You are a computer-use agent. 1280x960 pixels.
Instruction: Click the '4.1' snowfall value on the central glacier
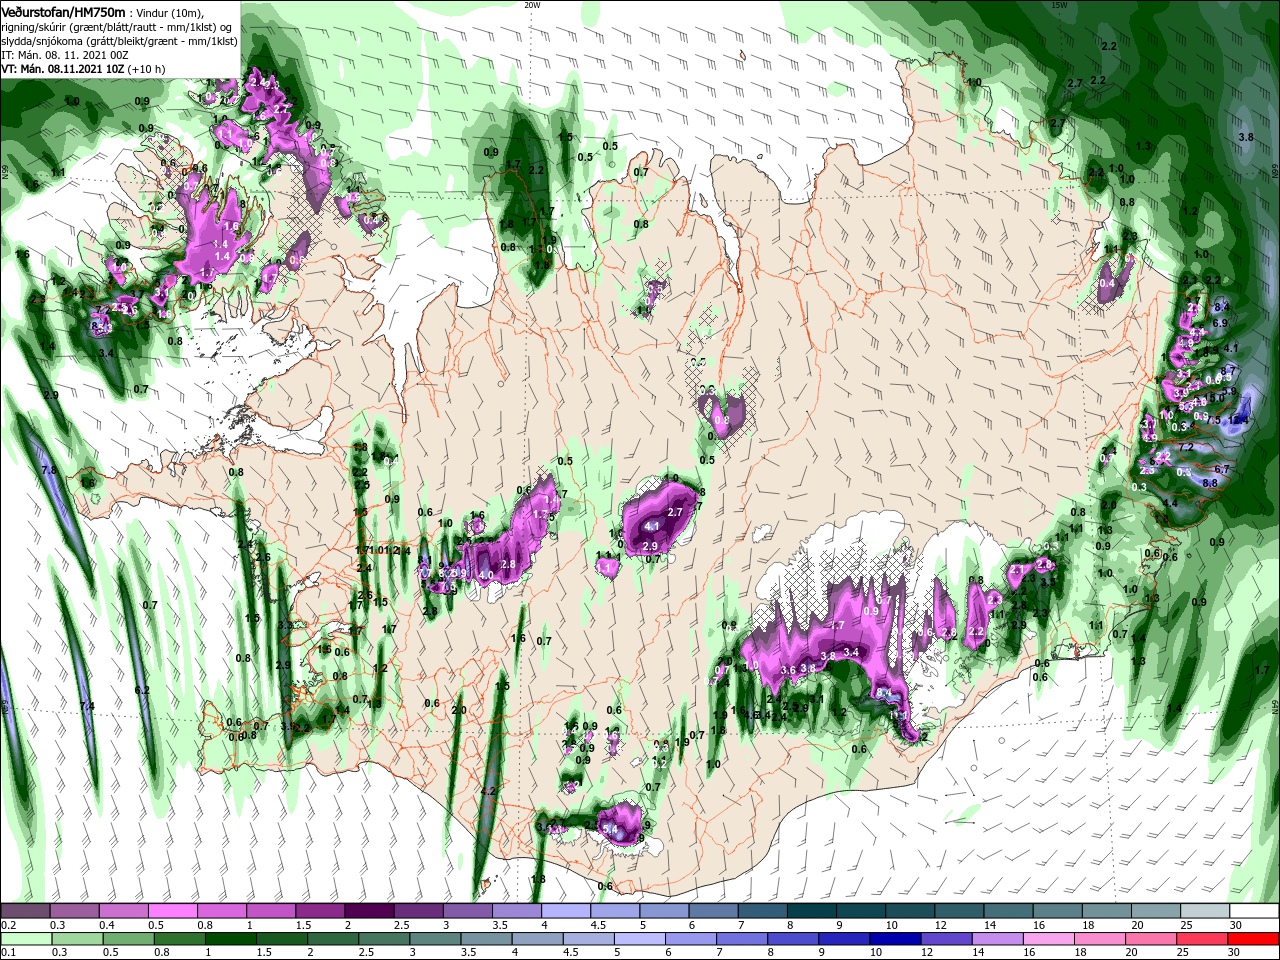click(651, 525)
